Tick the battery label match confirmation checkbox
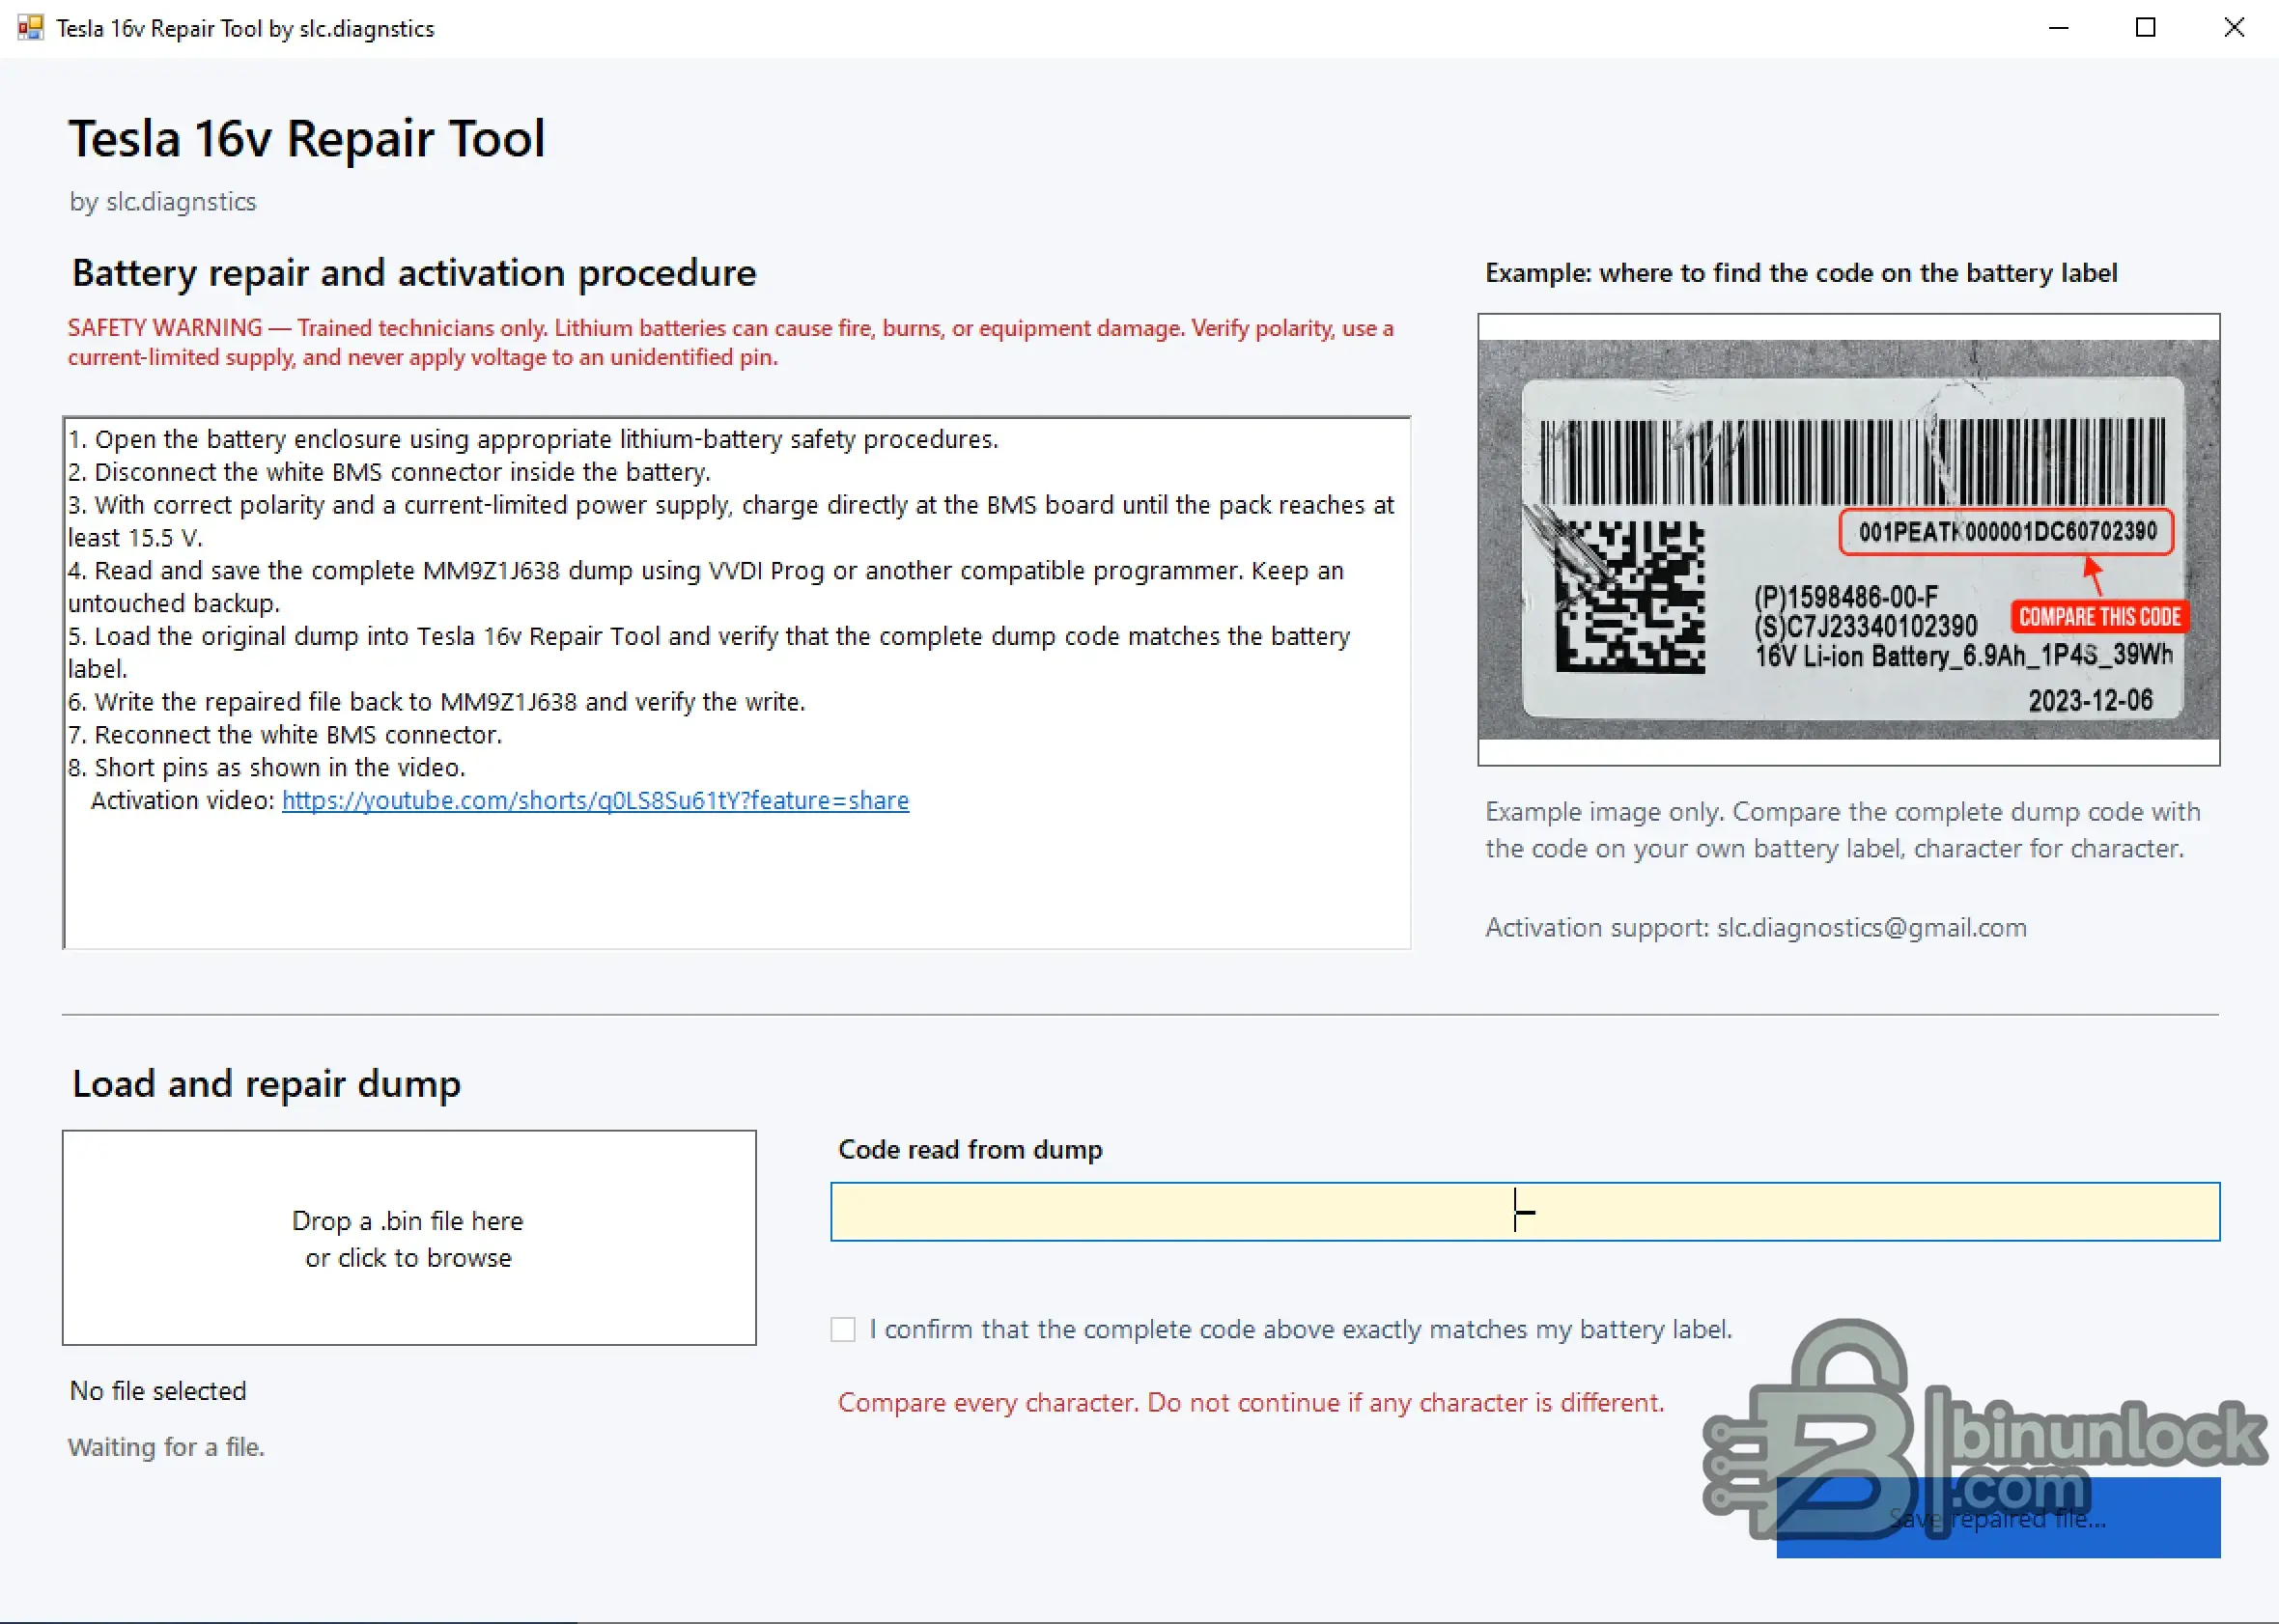The width and height of the screenshot is (2279, 1624). click(843, 1329)
